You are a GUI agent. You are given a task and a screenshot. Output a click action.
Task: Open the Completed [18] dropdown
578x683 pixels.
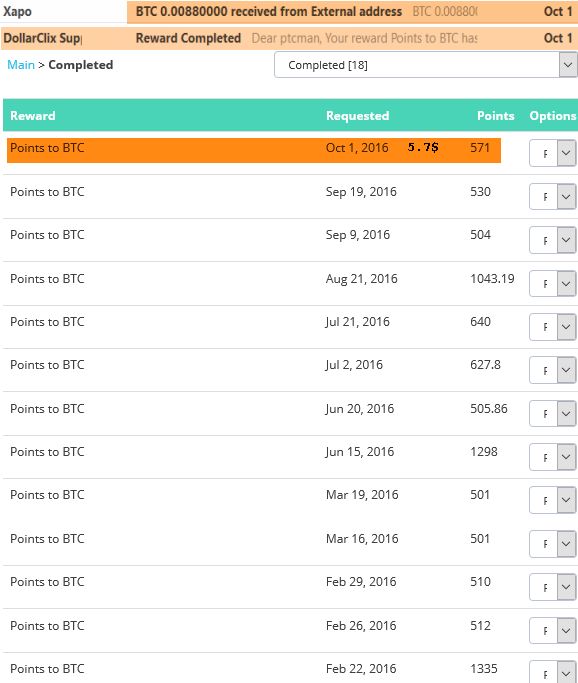[426, 65]
